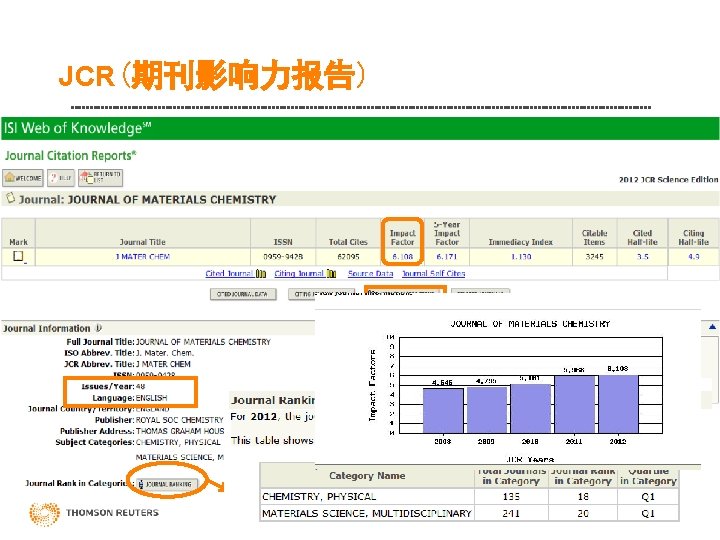Select the Citable Items value 3245
720x540 pixels.
tap(594, 257)
